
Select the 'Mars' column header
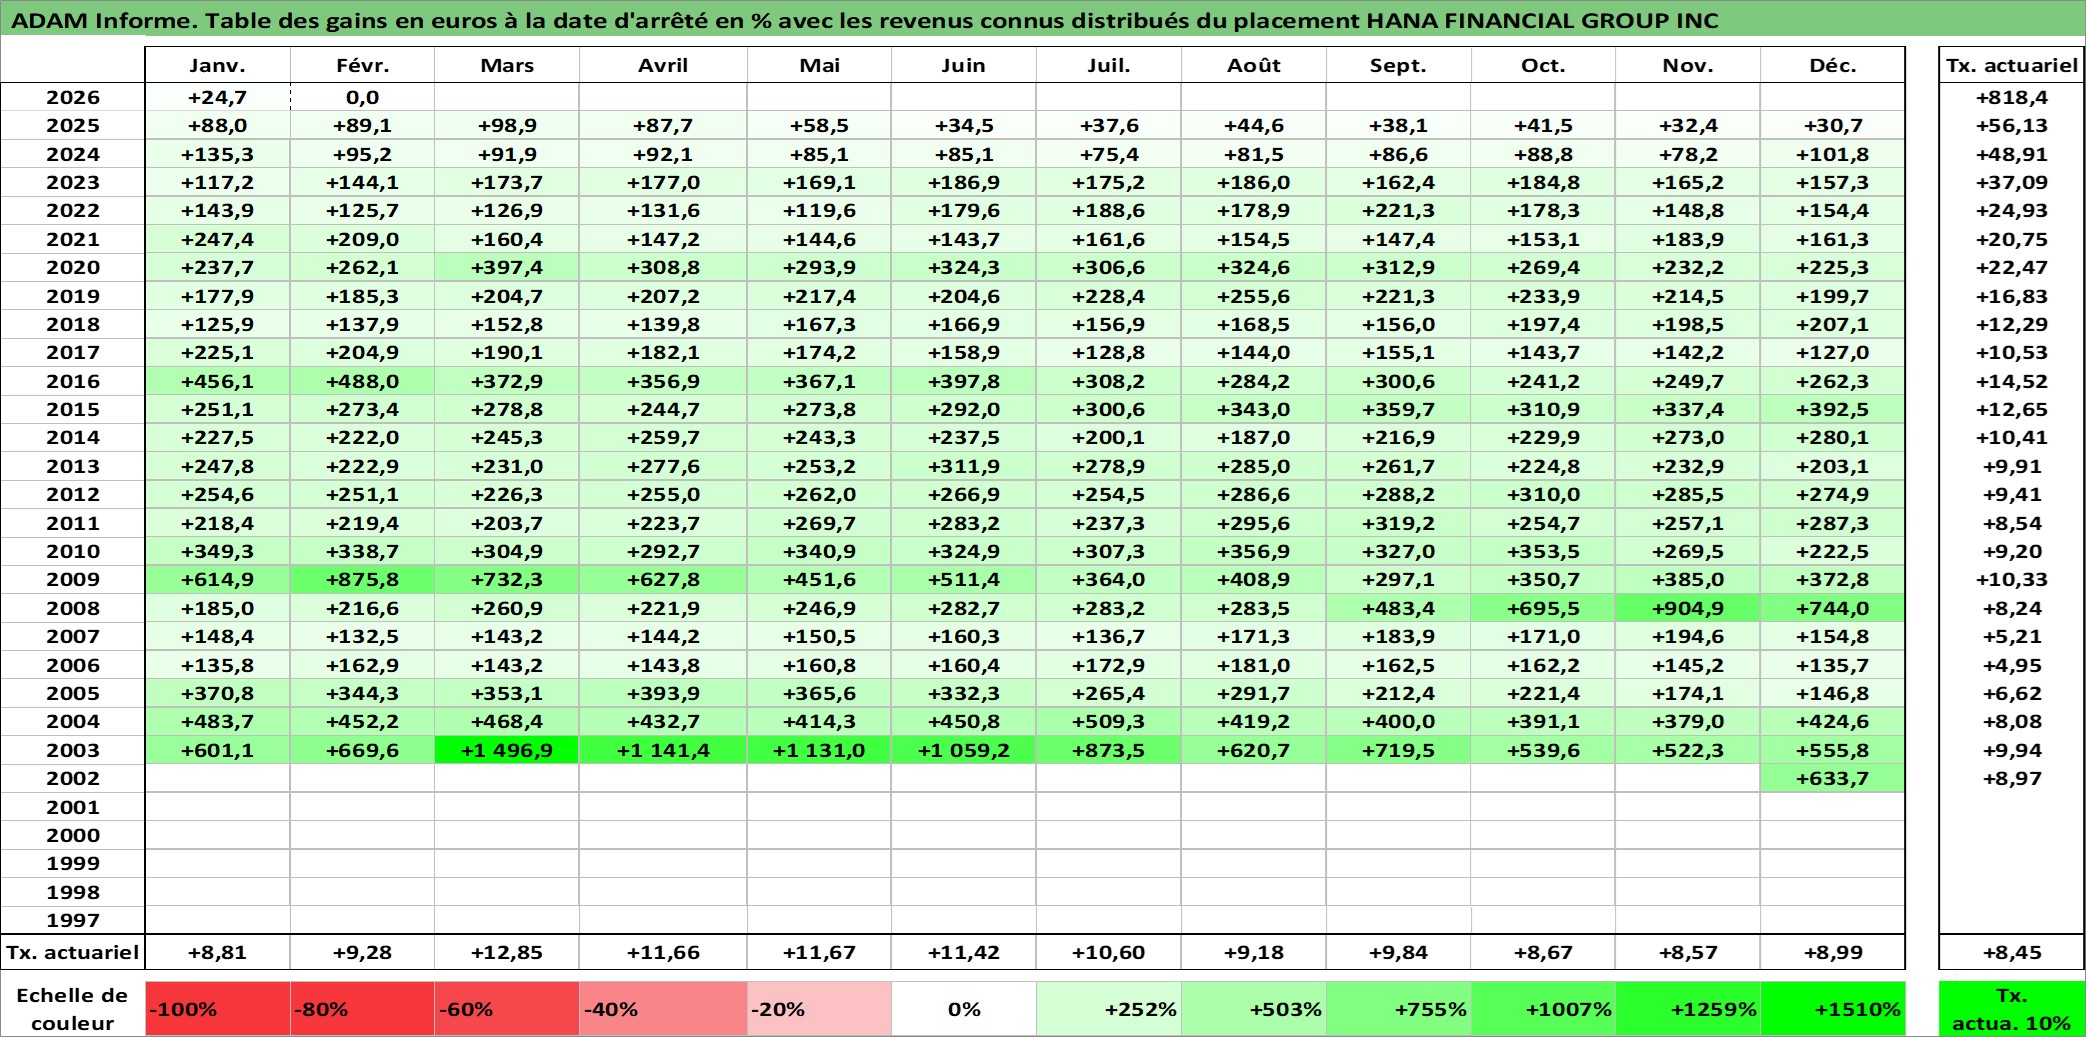pos(507,65)
